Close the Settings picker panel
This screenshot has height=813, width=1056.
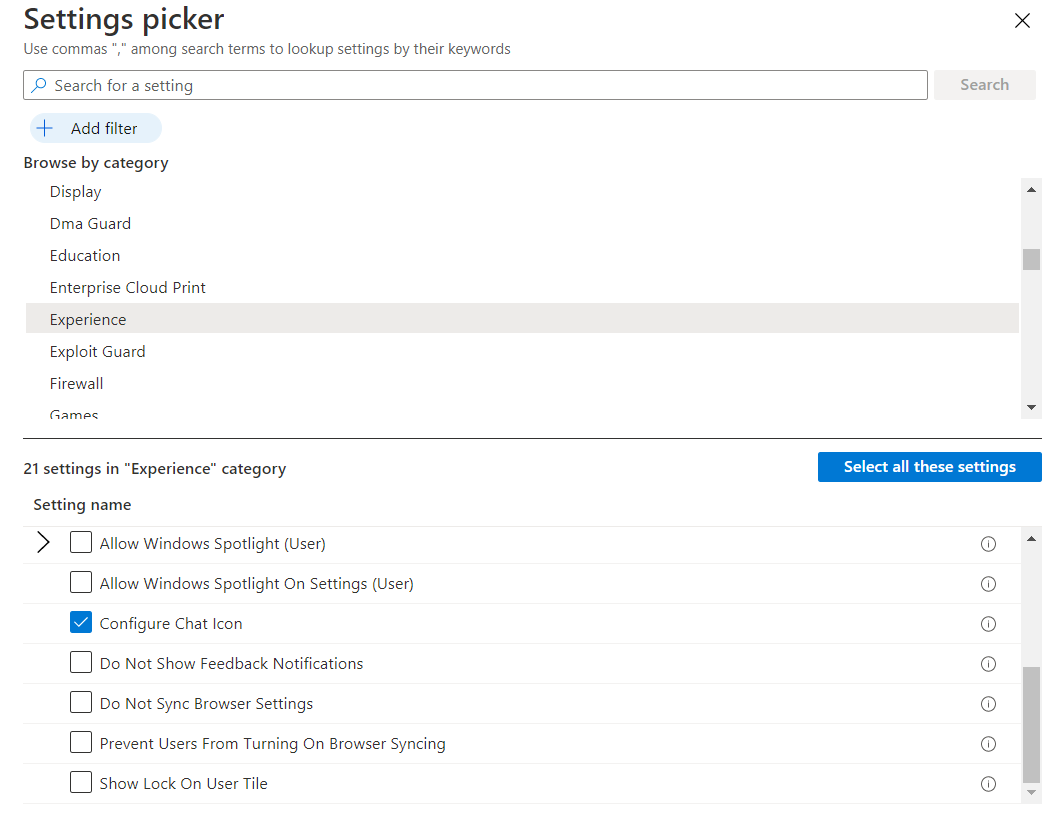pos(1022,21)
